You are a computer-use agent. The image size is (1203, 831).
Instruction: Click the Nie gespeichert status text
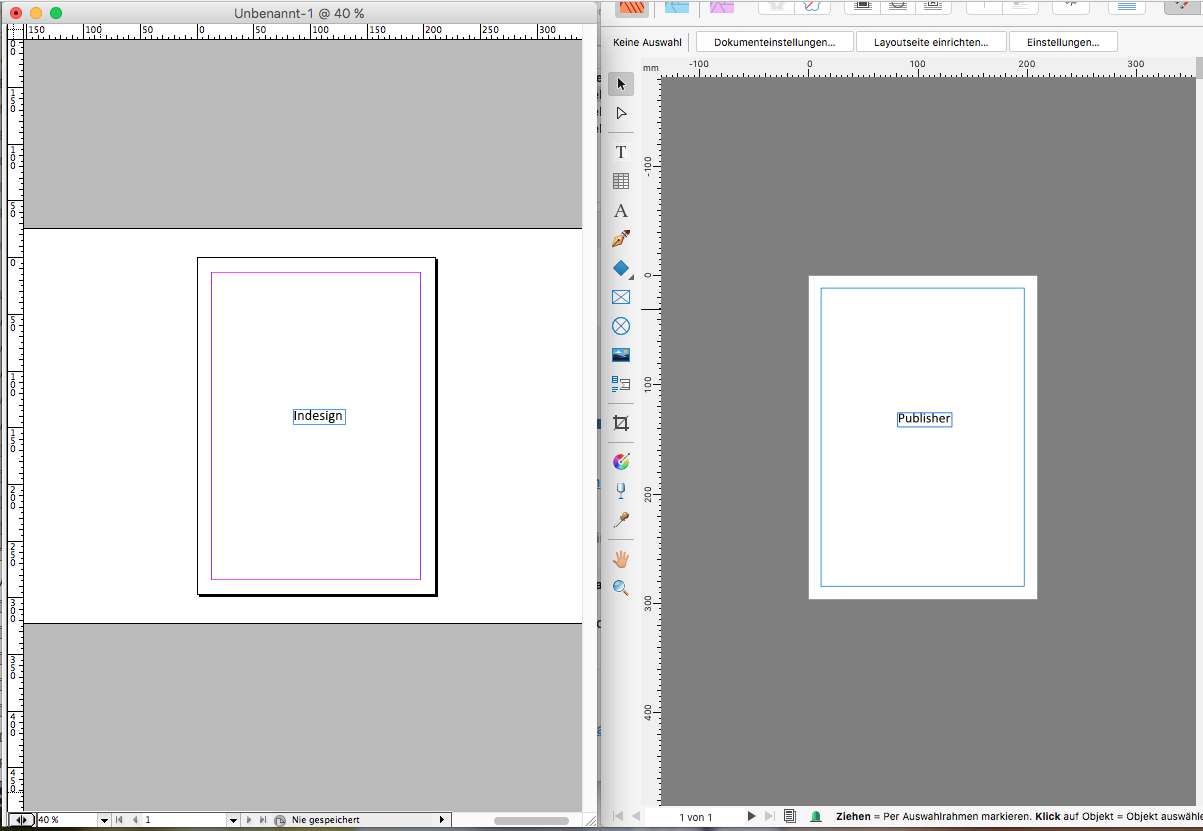(326, 820)
